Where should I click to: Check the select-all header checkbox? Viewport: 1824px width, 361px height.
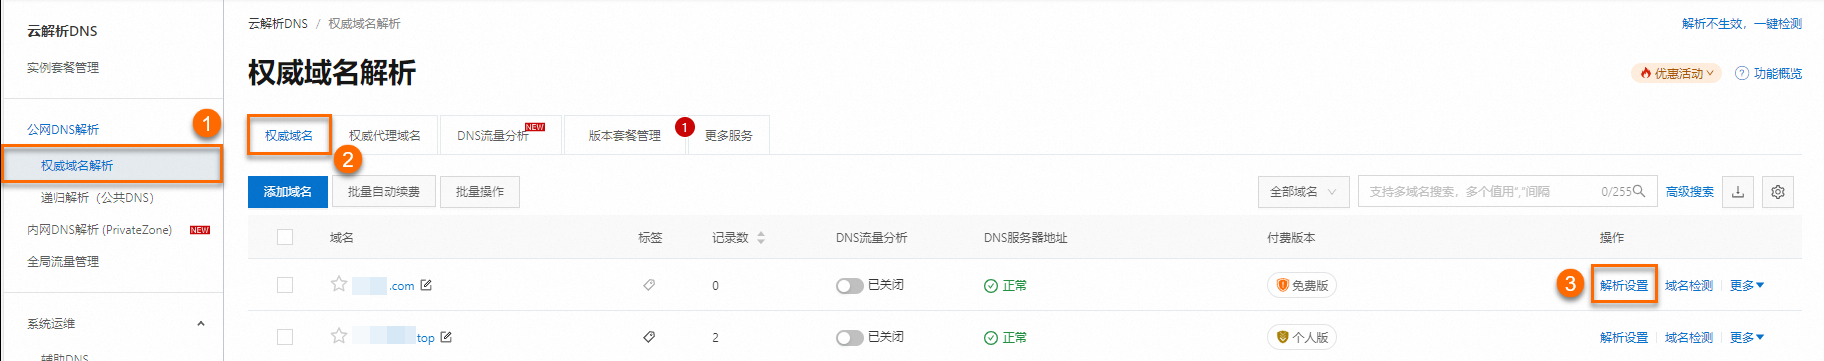click(x=285, y=237)
